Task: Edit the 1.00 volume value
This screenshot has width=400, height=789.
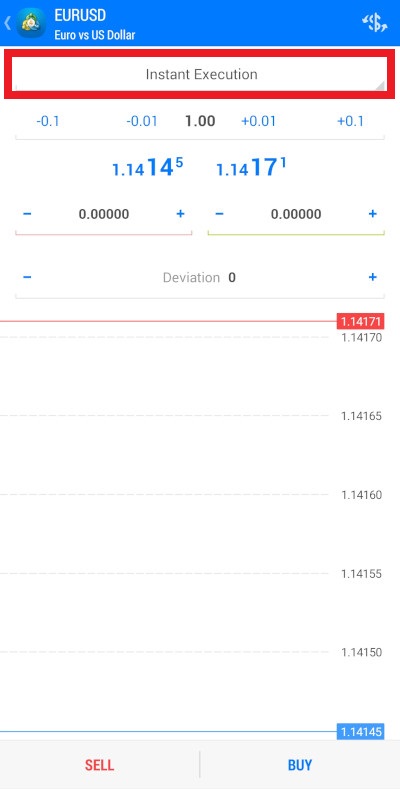Action: click(200, 121)
